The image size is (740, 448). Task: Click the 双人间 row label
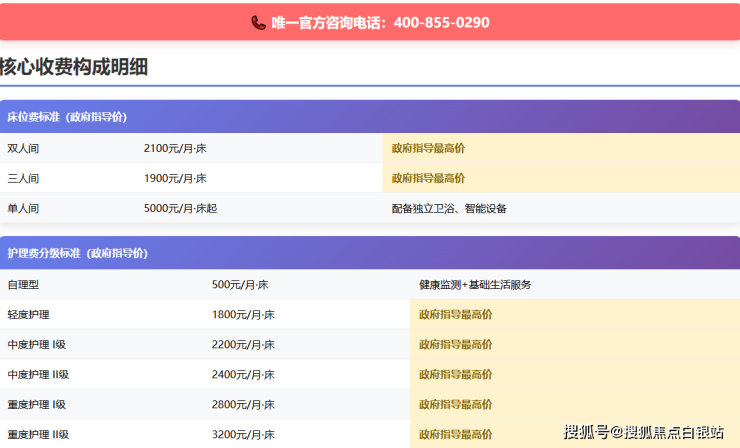[x=23, y=148]
